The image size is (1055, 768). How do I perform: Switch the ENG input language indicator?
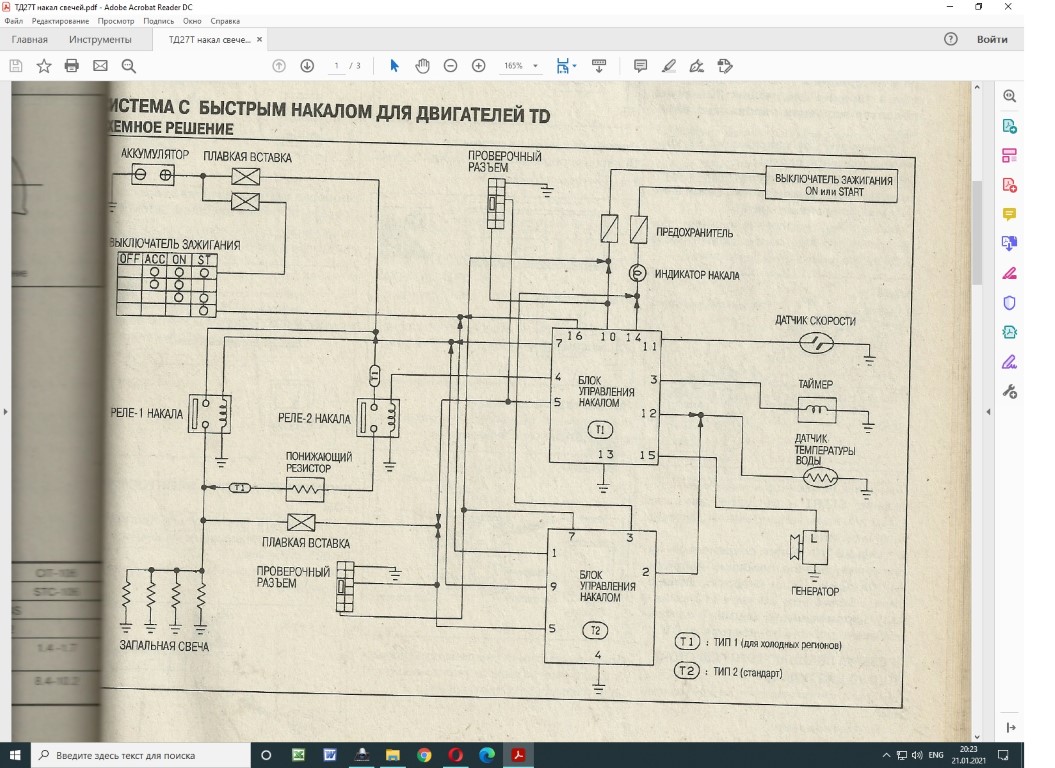click(x=936, y=755)
